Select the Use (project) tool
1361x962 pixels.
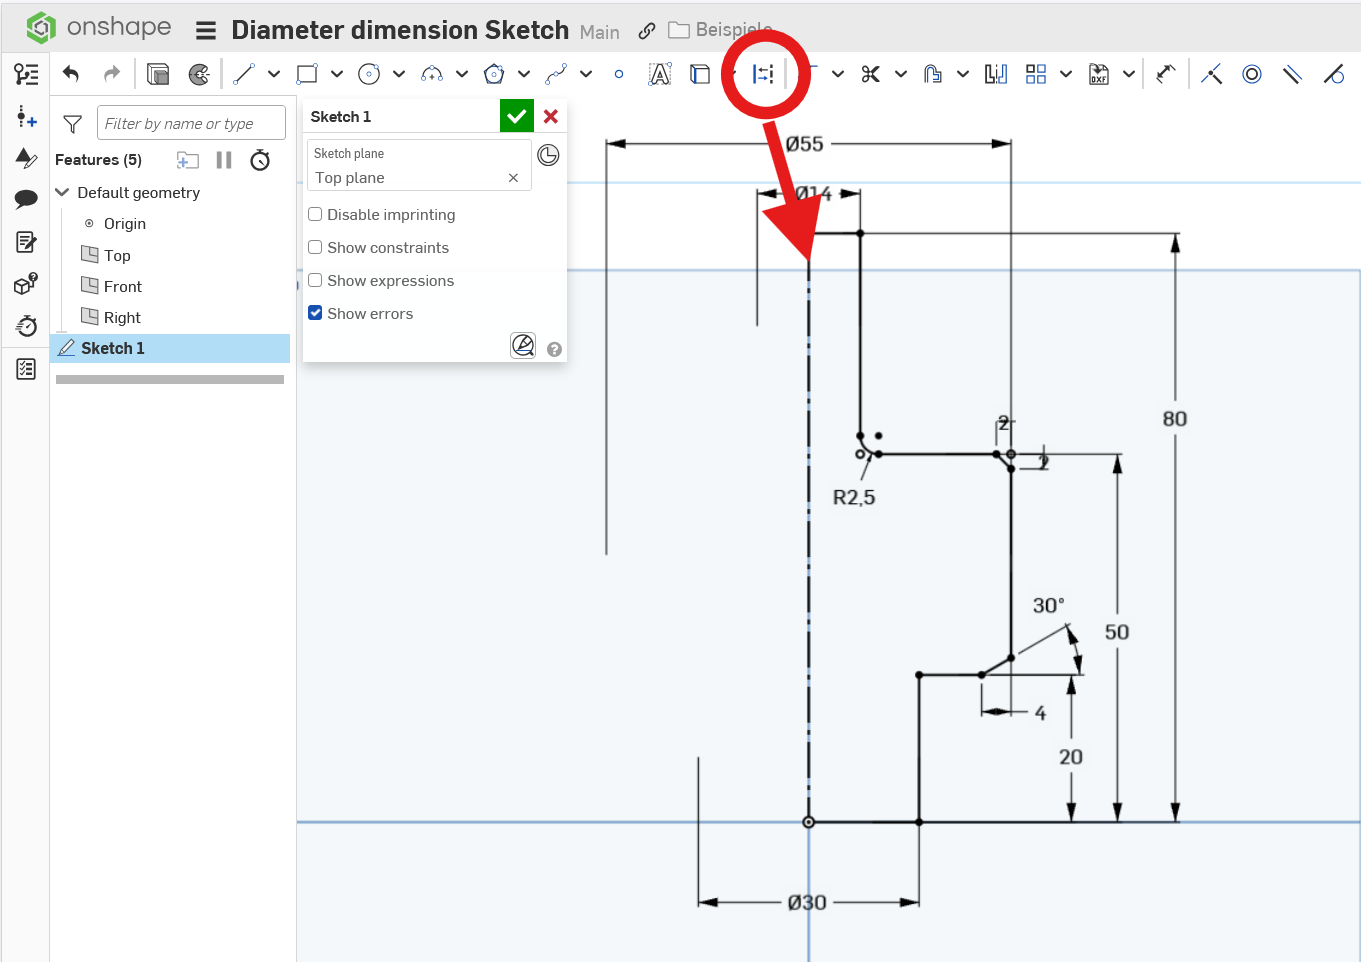point(701,74)
